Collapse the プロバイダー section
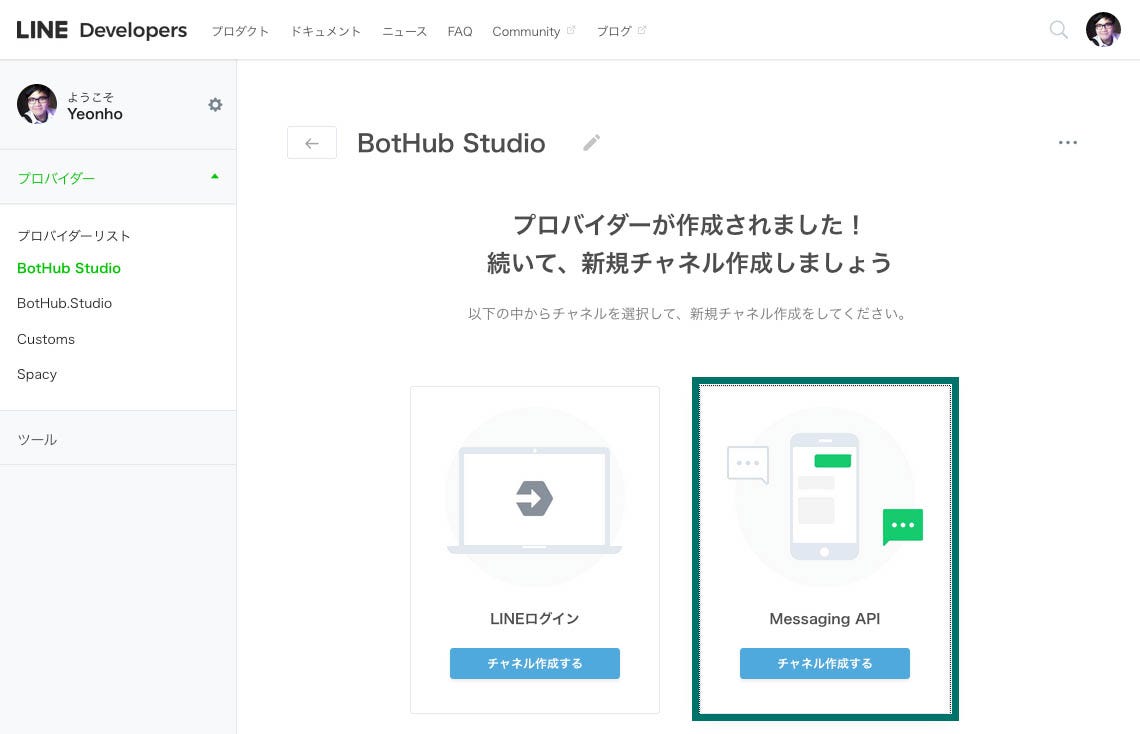1140x734 pixels. click(214, 177)
